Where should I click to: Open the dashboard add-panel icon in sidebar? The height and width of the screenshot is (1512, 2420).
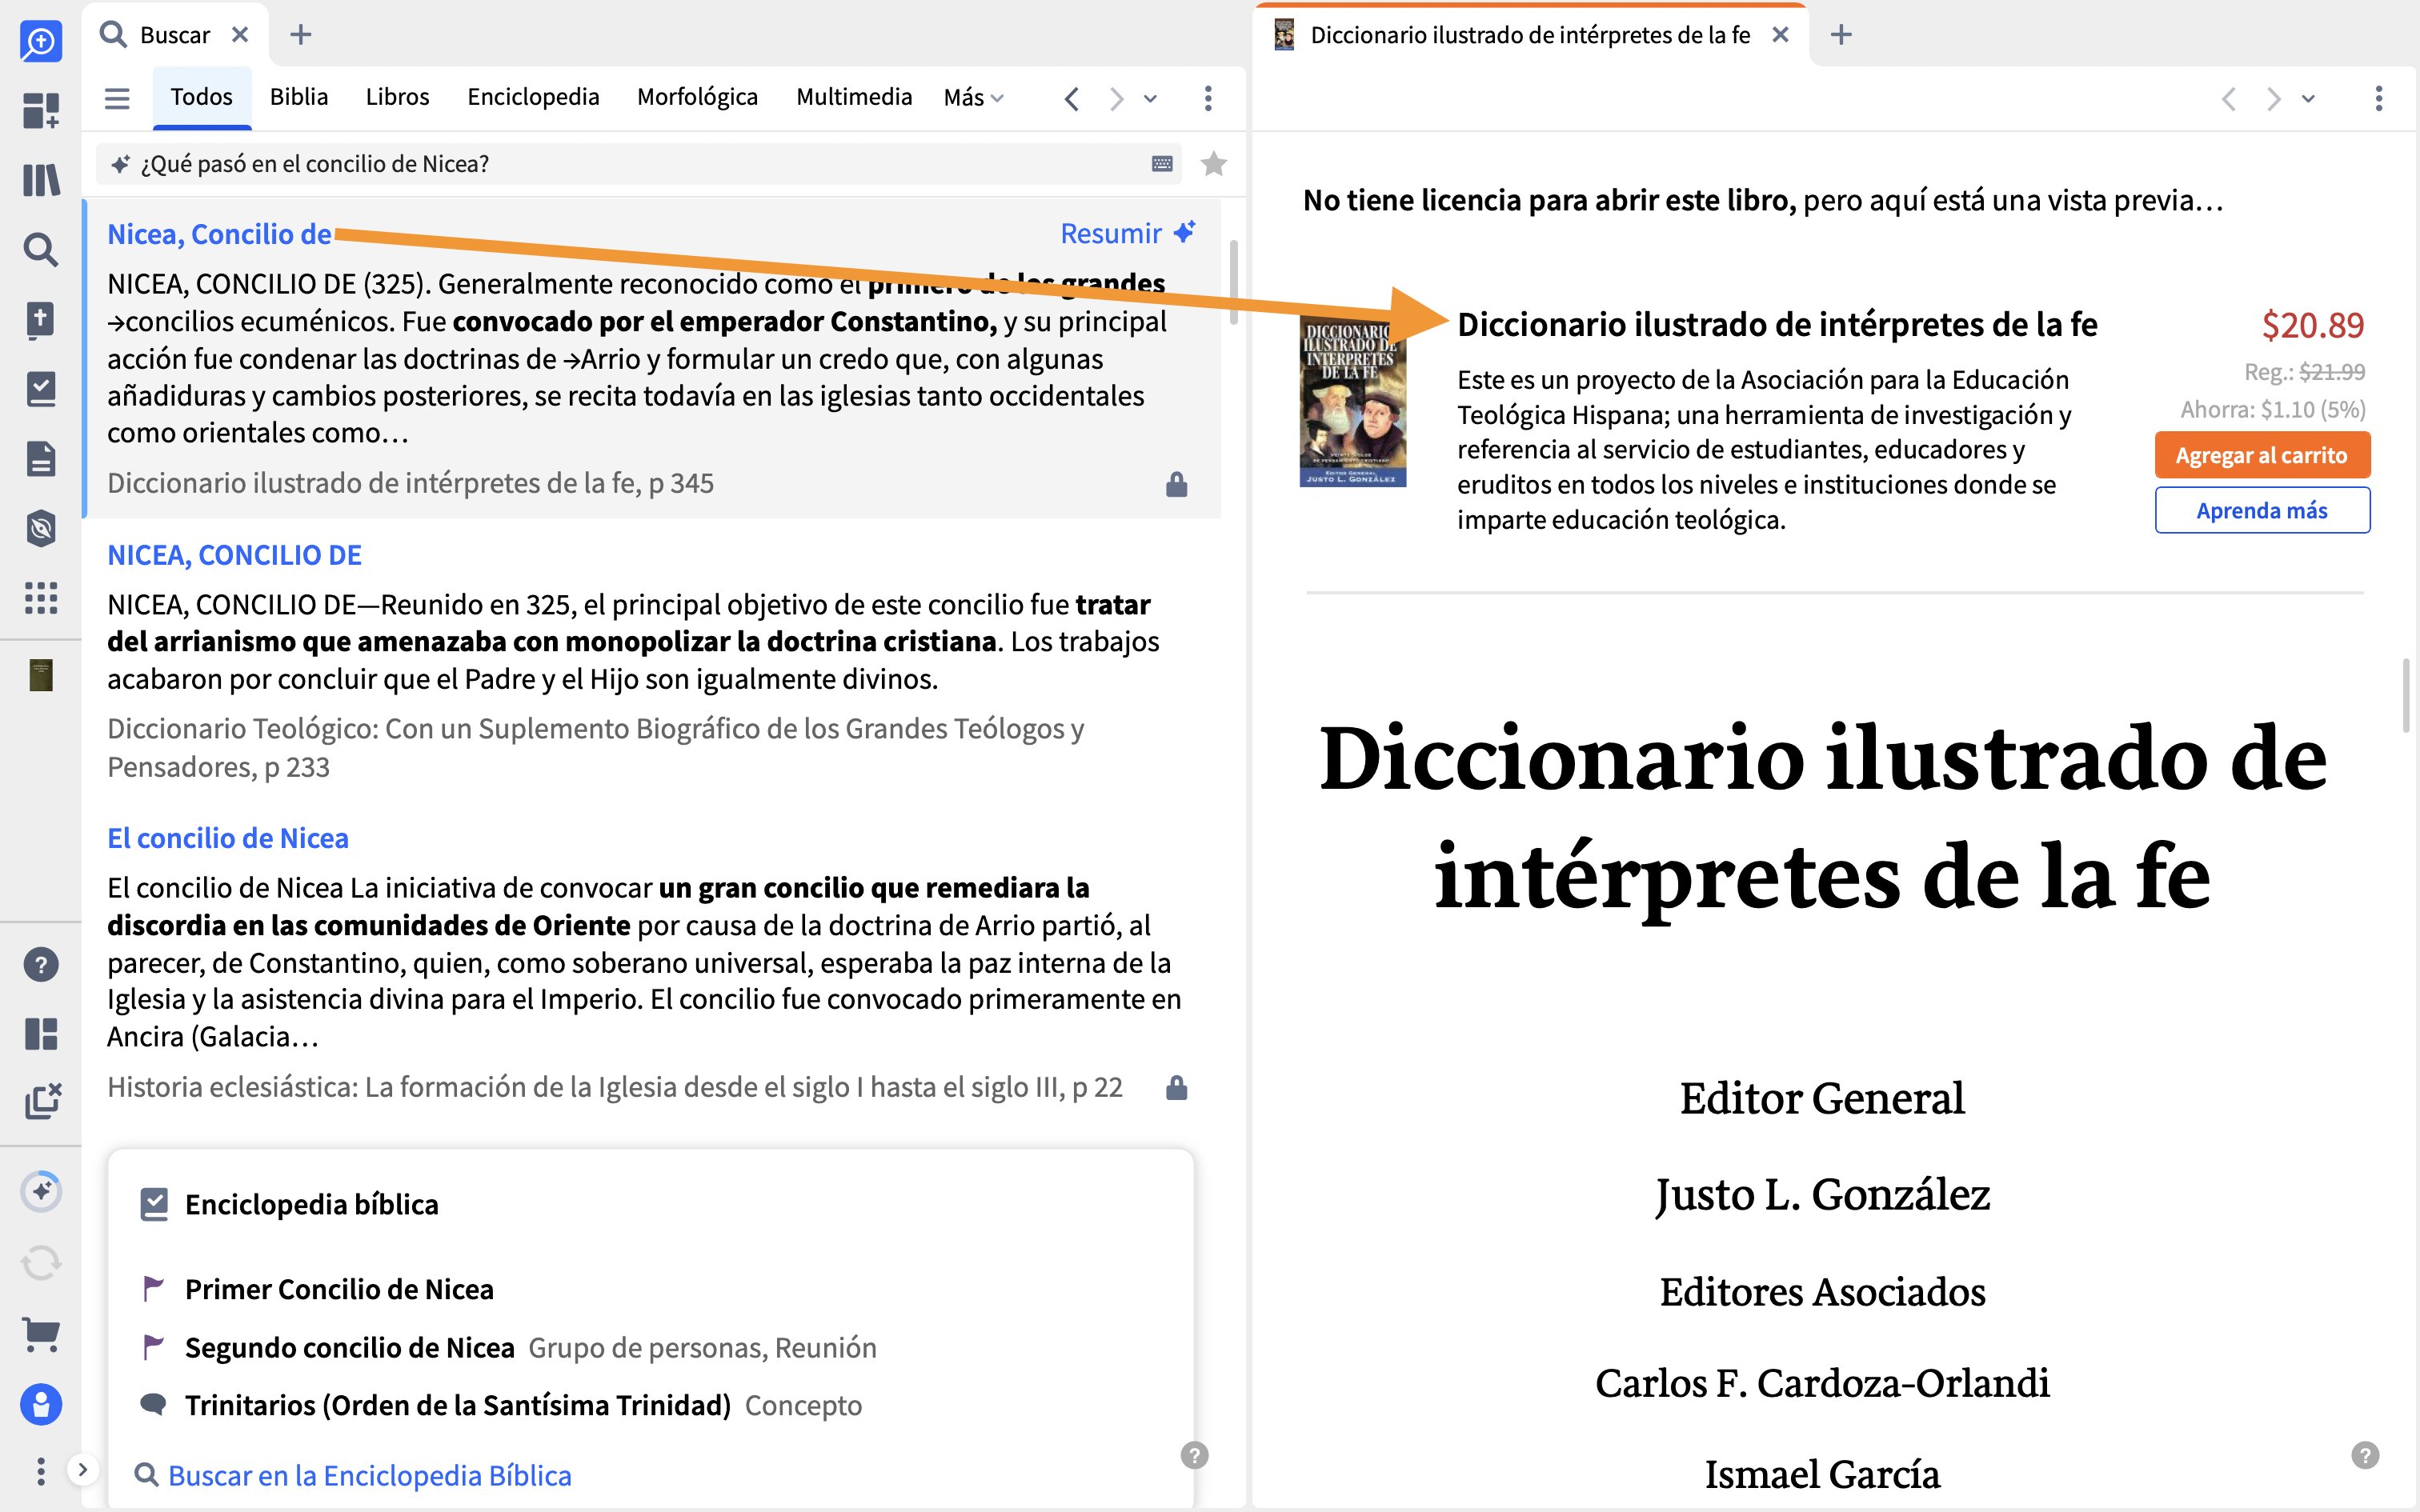tap(41, 110)
